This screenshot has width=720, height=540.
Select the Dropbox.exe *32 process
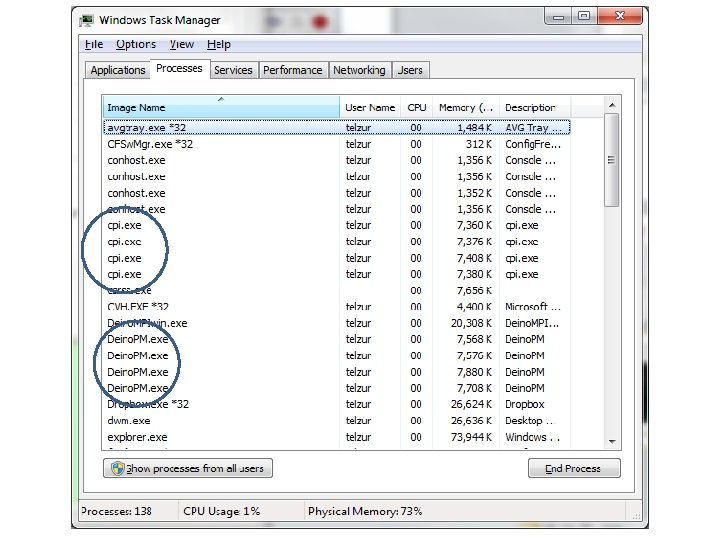337,405
